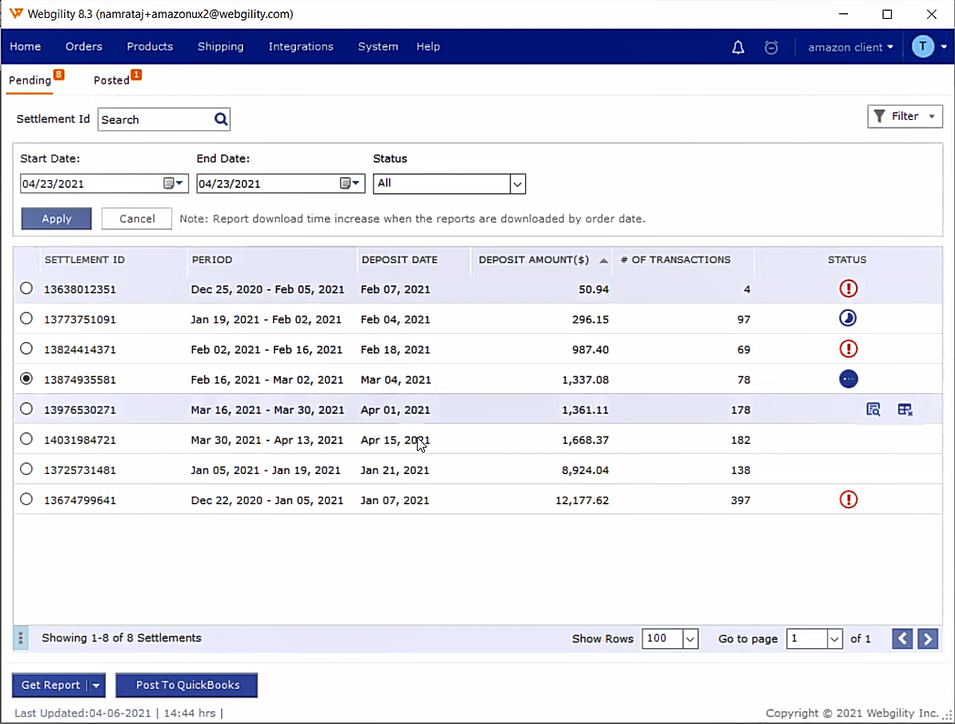Open the notifications bell icon

point(738,47)
